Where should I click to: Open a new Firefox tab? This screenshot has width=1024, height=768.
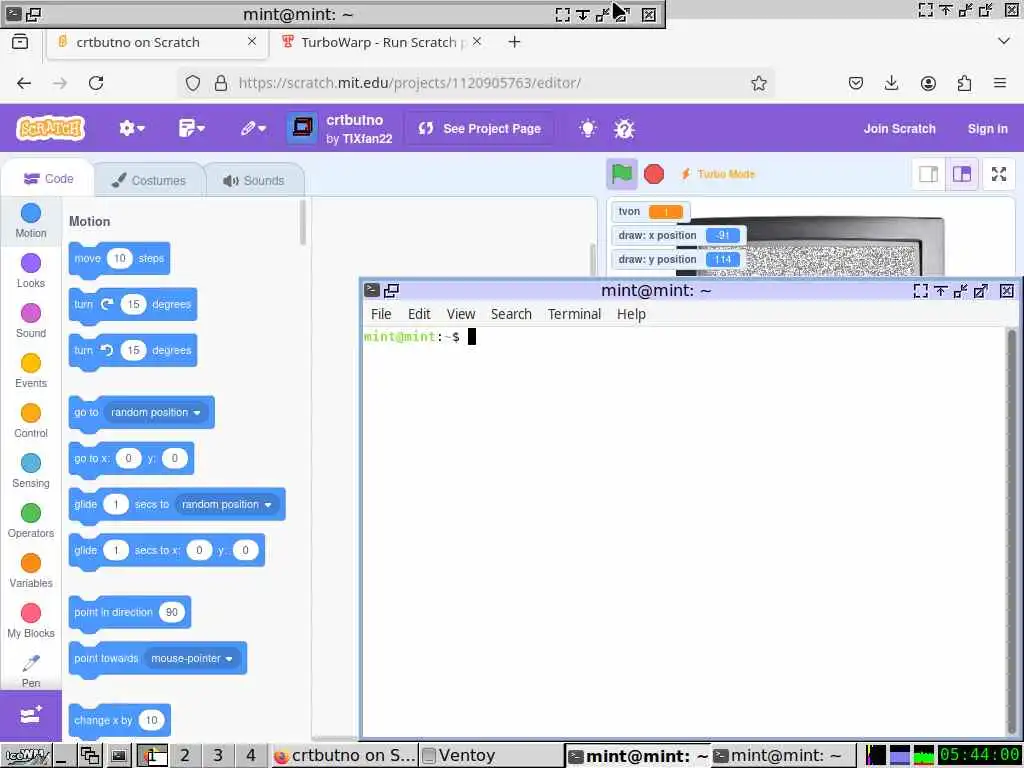(x=515, y=42)
